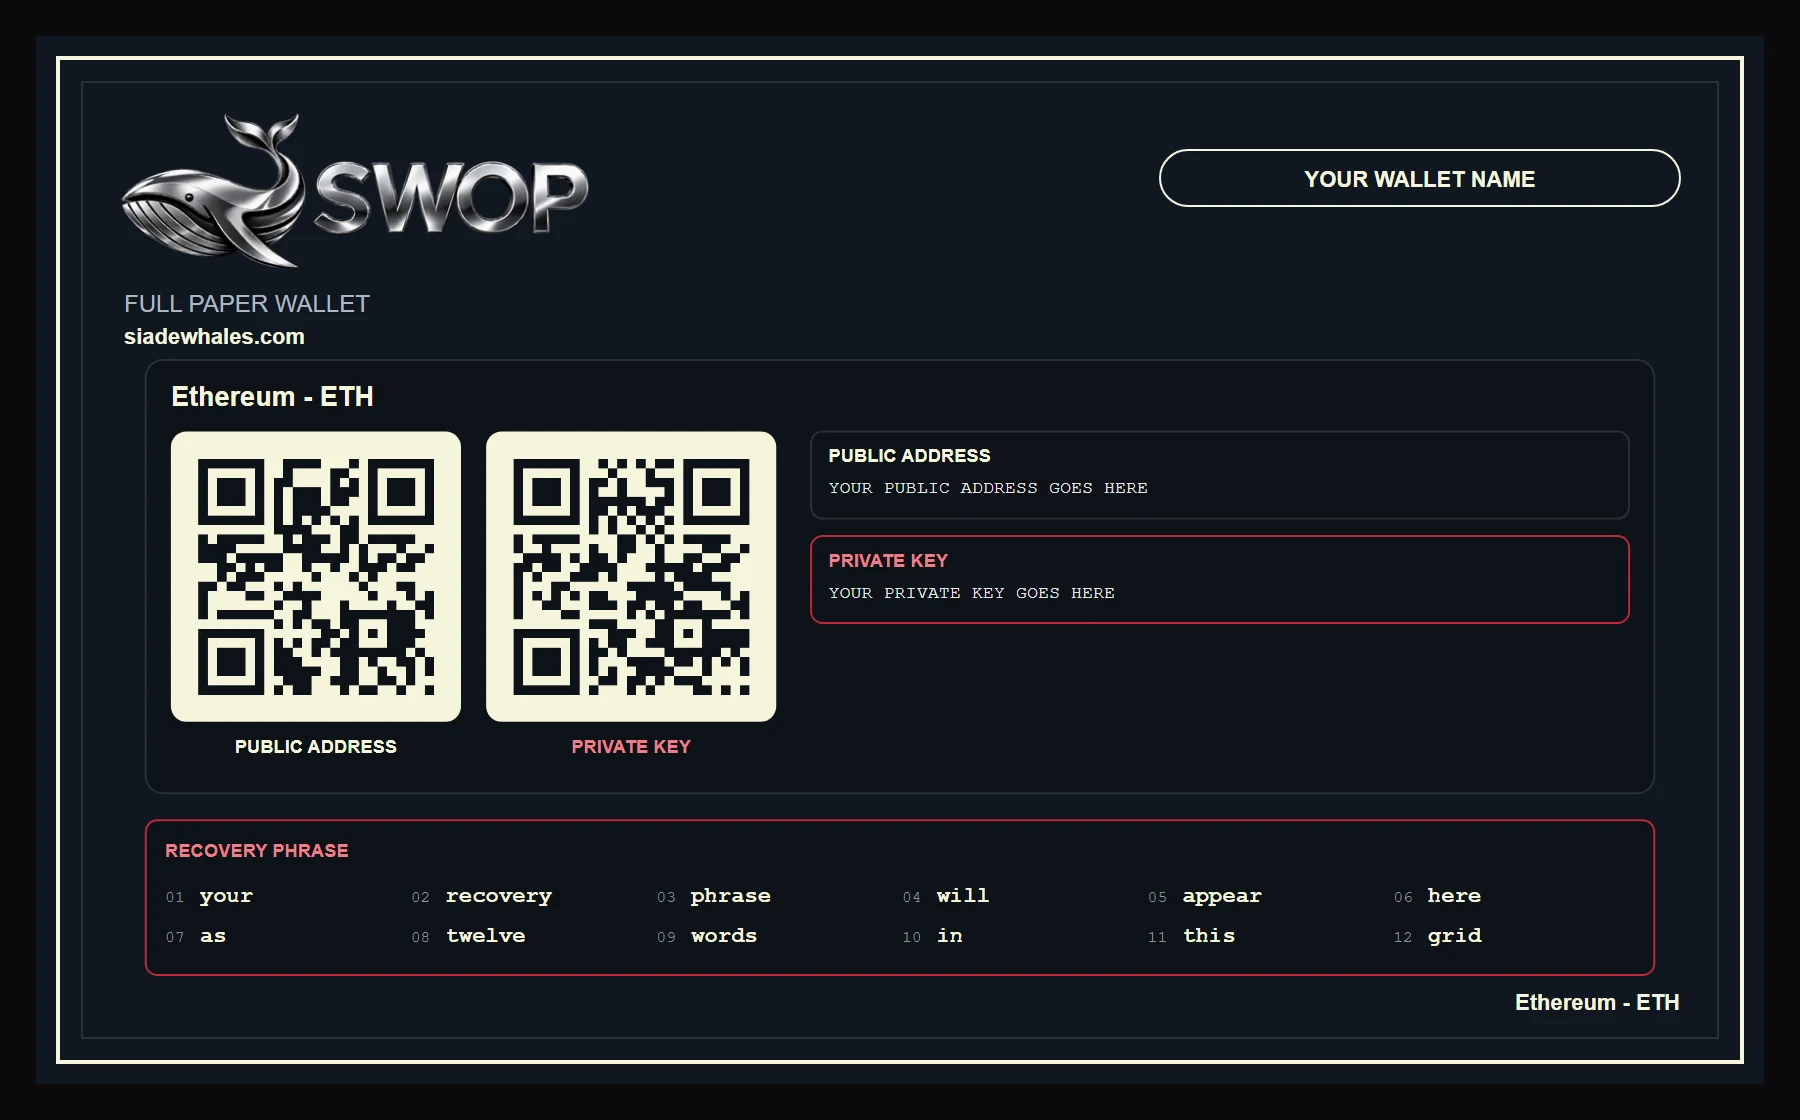Select recovery word 10 'in'

click(x=950, y=936)
